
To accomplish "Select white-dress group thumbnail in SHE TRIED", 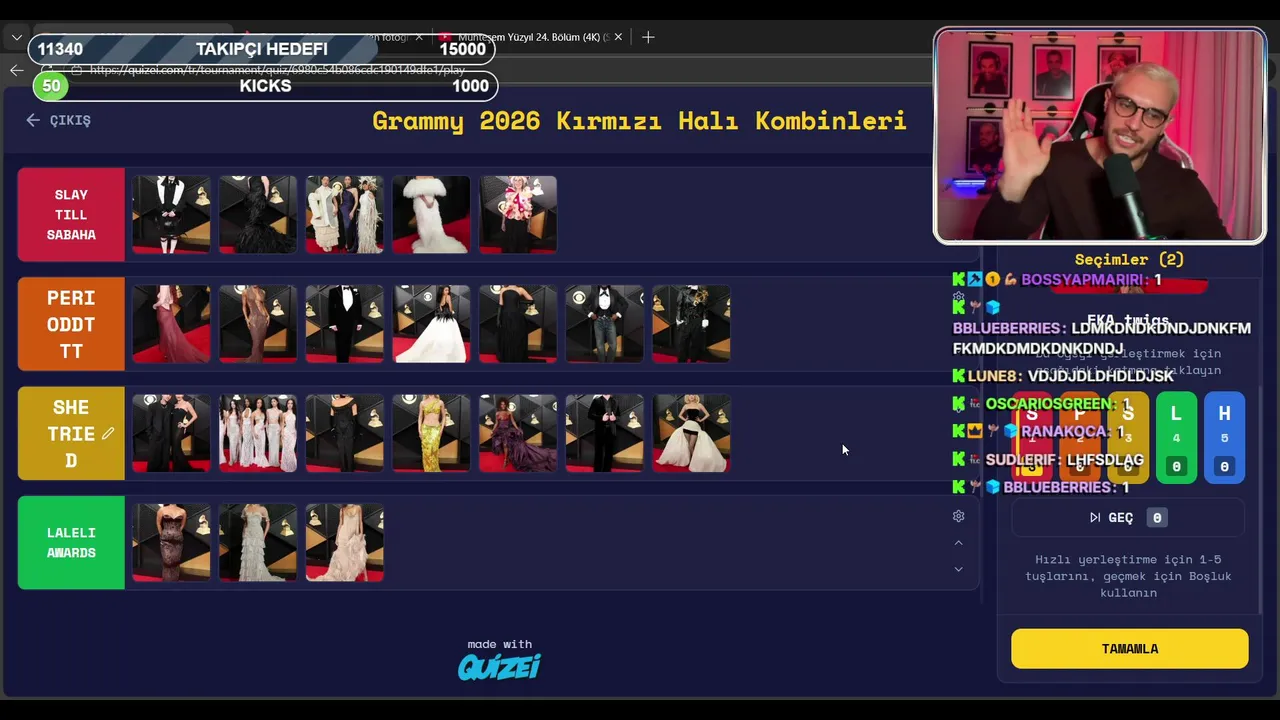I will 257,433.
